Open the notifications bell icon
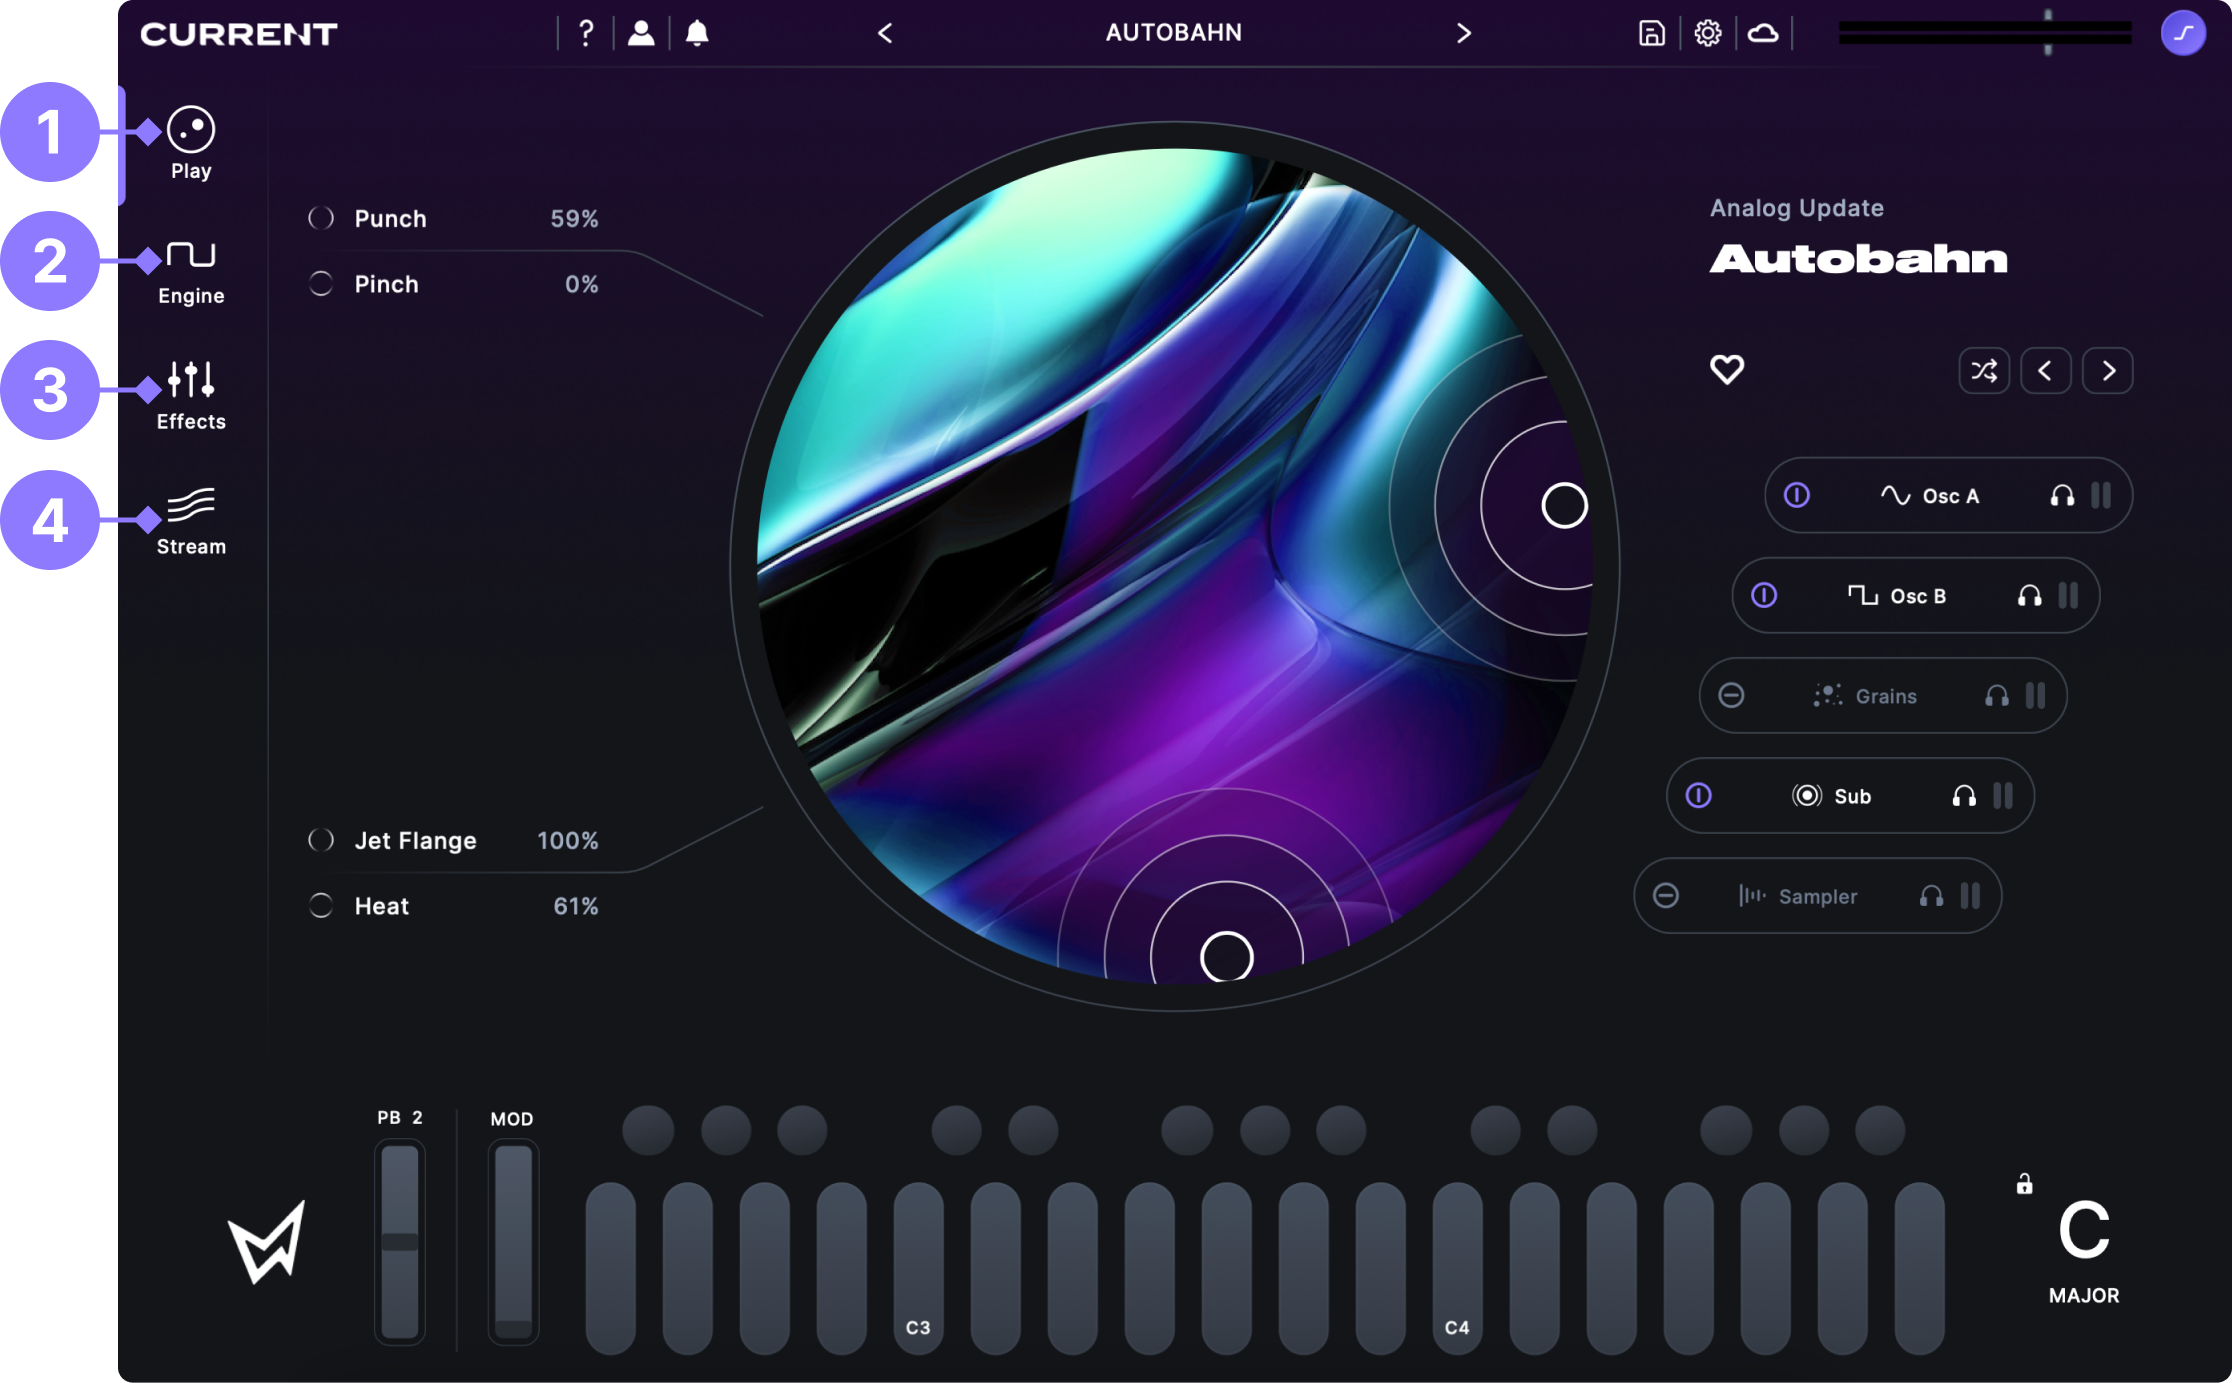This screenshot has width=2232, height=1383. pos(697,33)
